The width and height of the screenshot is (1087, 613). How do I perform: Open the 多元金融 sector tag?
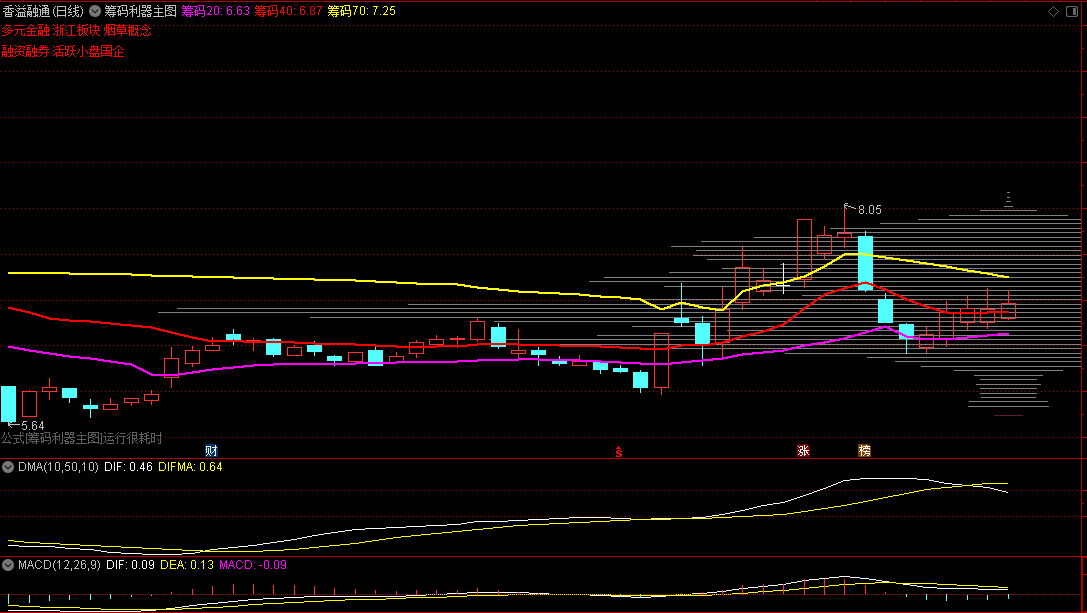tap(26, 31)
